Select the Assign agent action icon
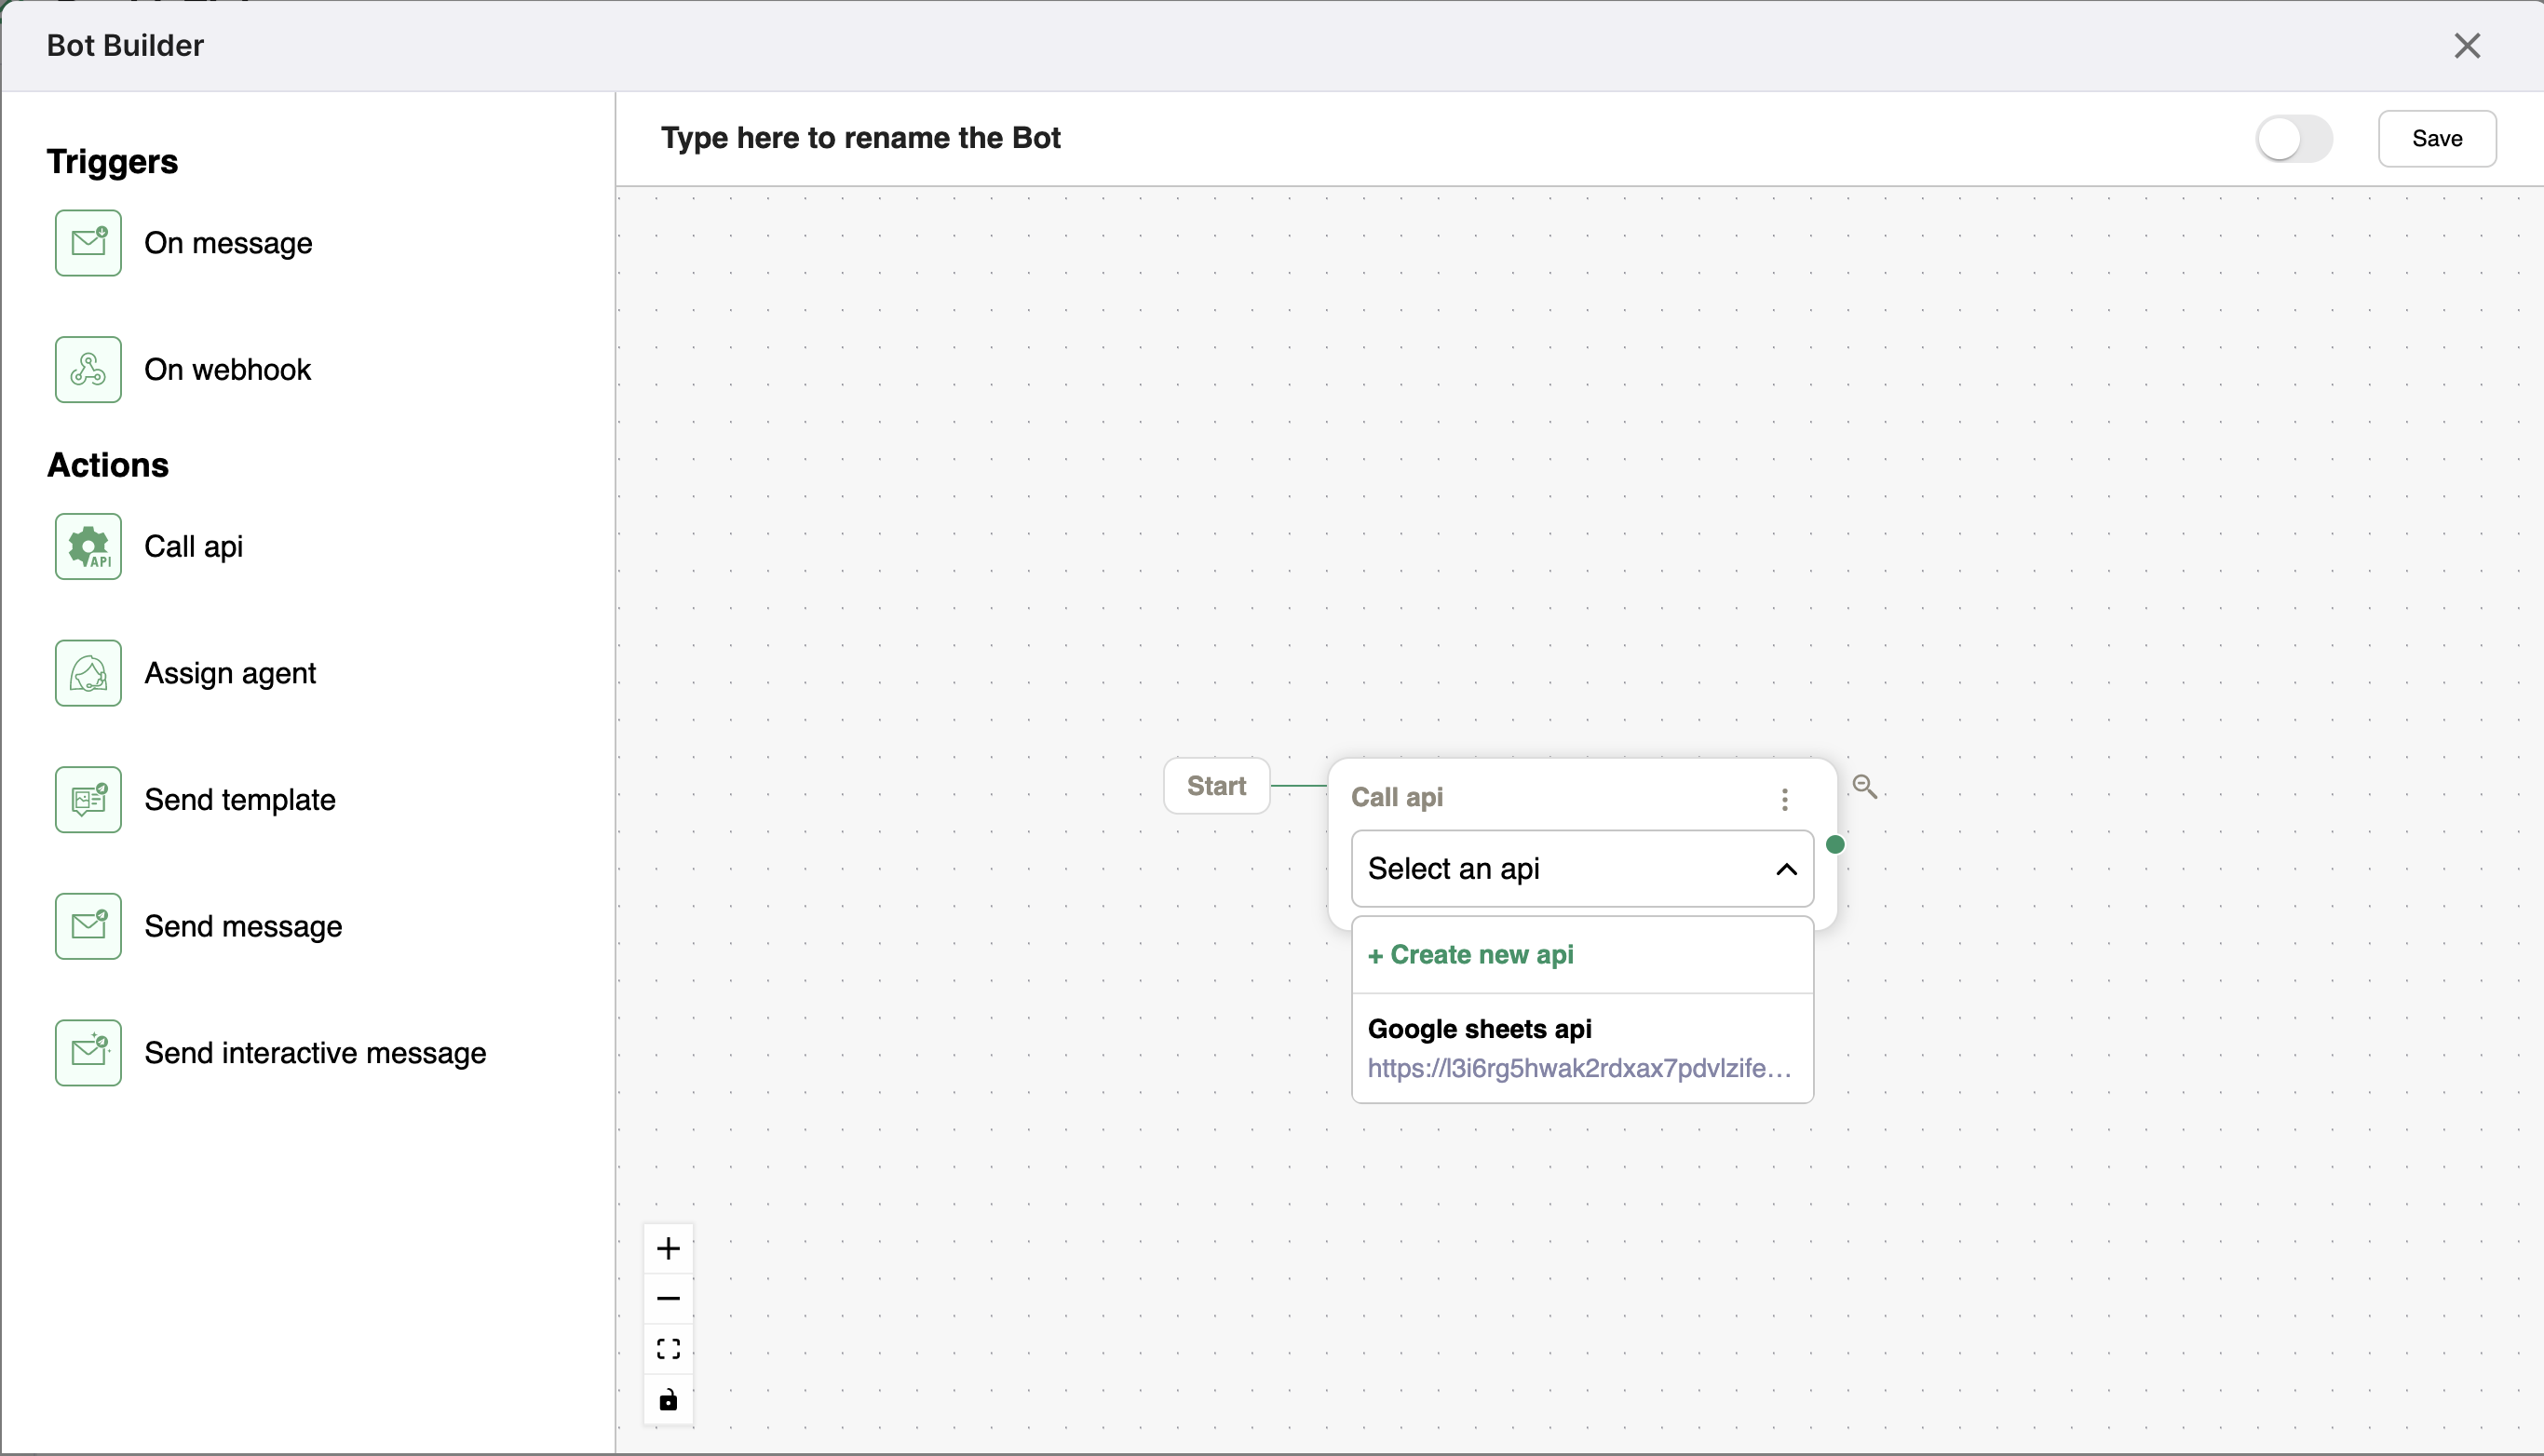The height and width of the screenshot is (1456, 2544). click(88, 672)
